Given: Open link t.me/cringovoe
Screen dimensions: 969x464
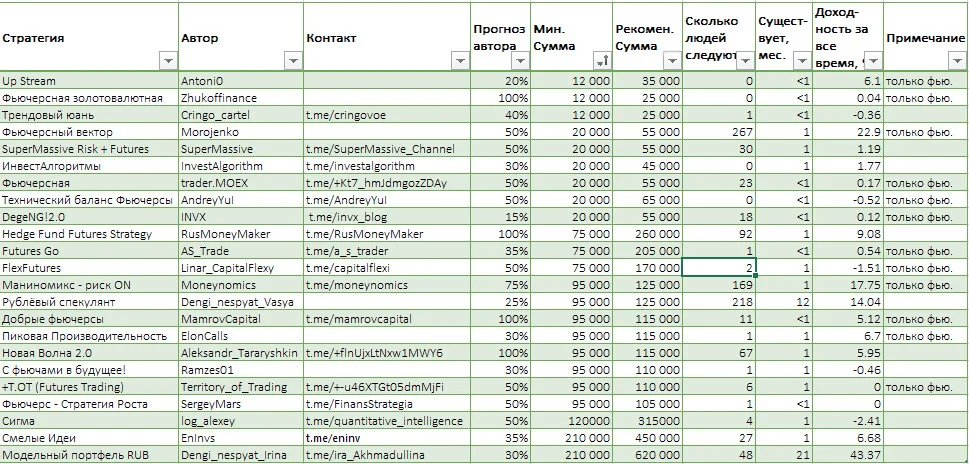Looking at the screenshot, I should click(348, 115).
